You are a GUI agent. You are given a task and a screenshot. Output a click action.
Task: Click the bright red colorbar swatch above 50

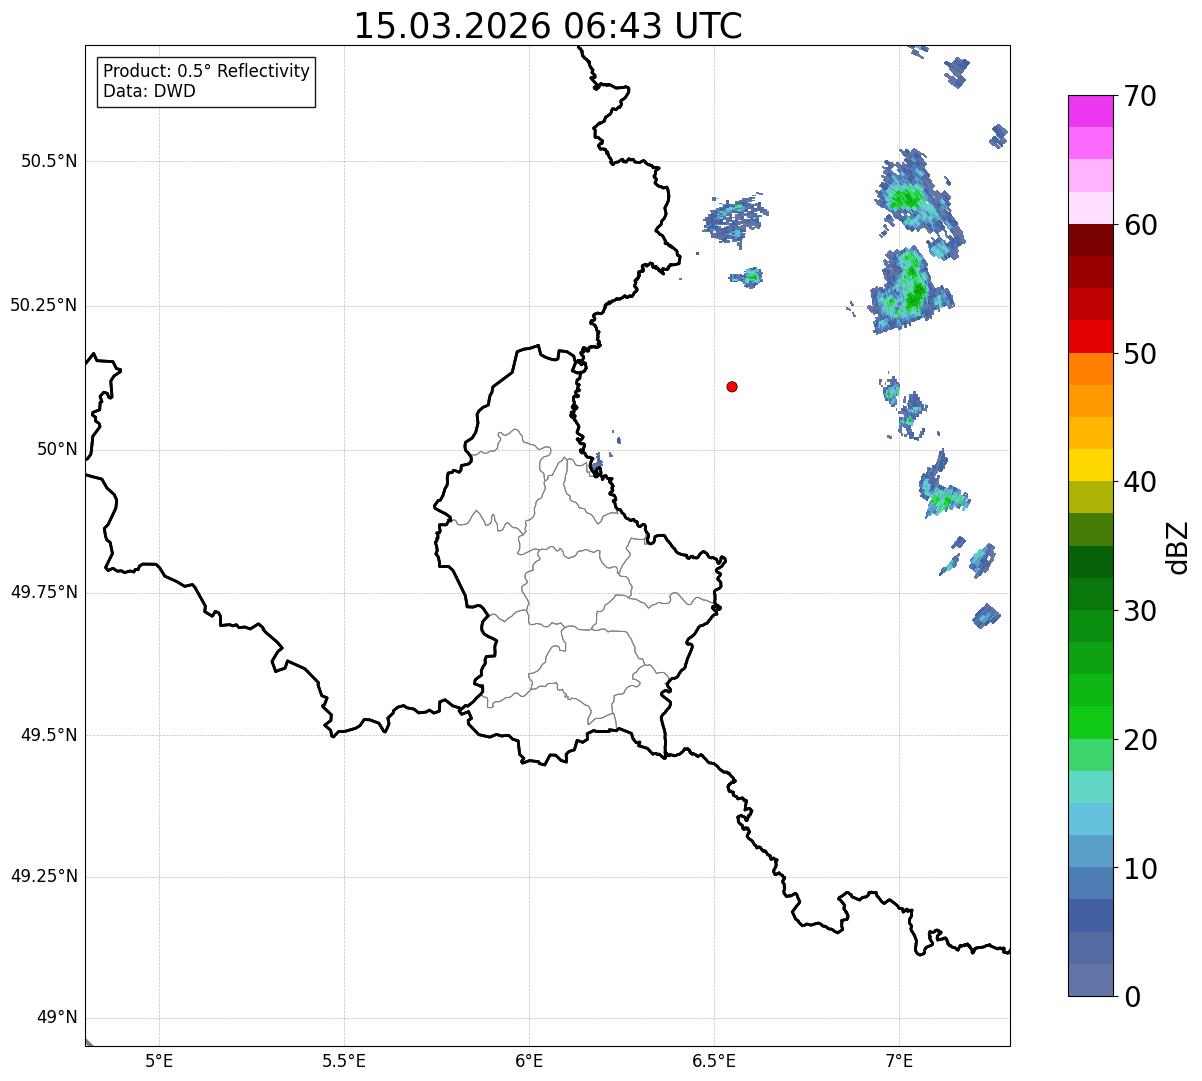[x=1090, y=336]
